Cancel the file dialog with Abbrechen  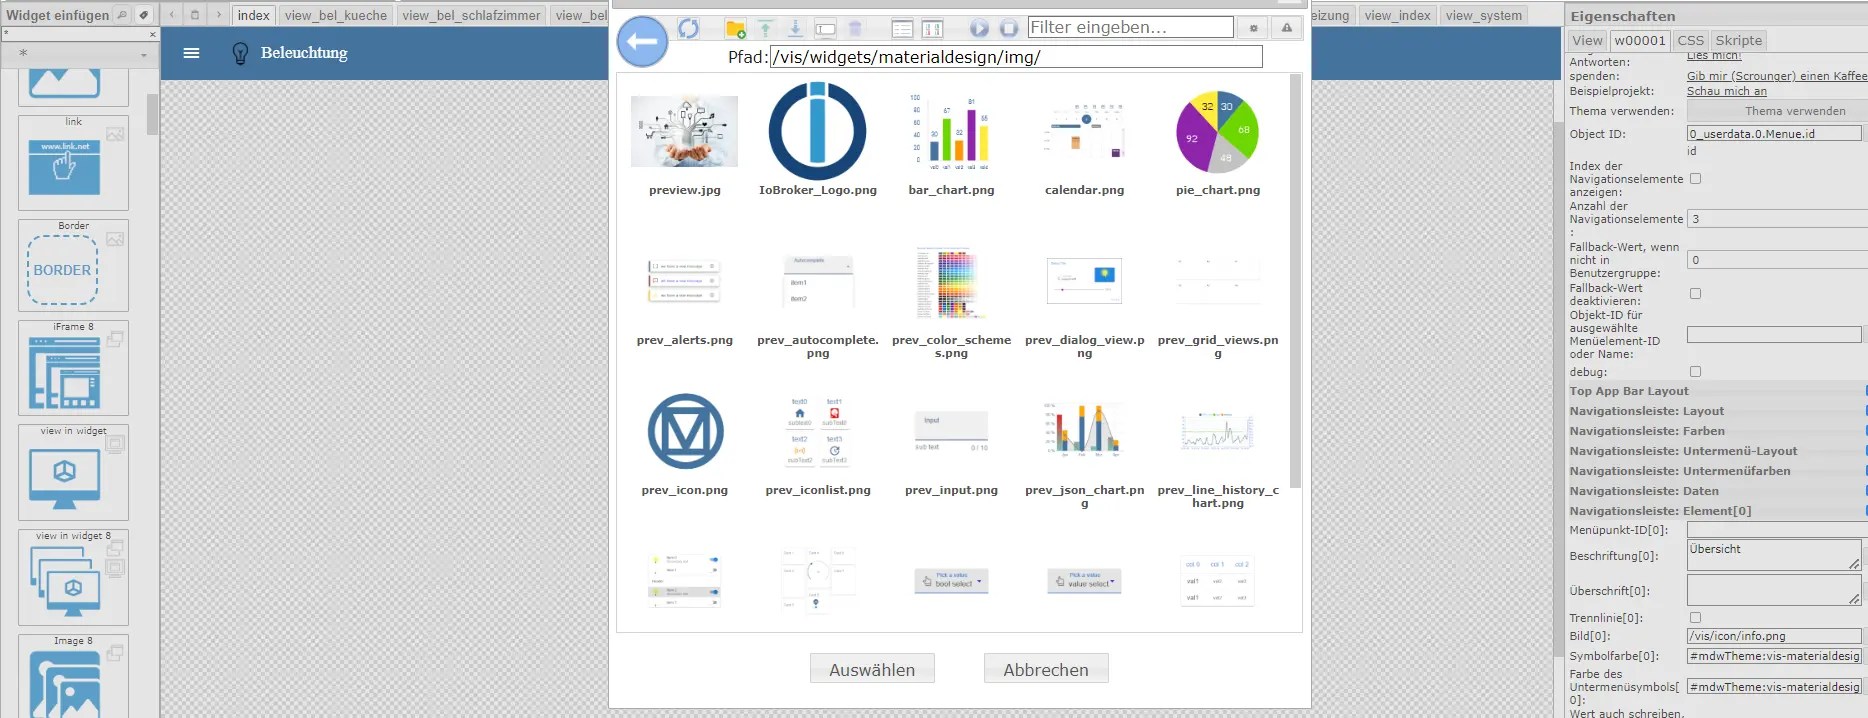pos(1046,669)
